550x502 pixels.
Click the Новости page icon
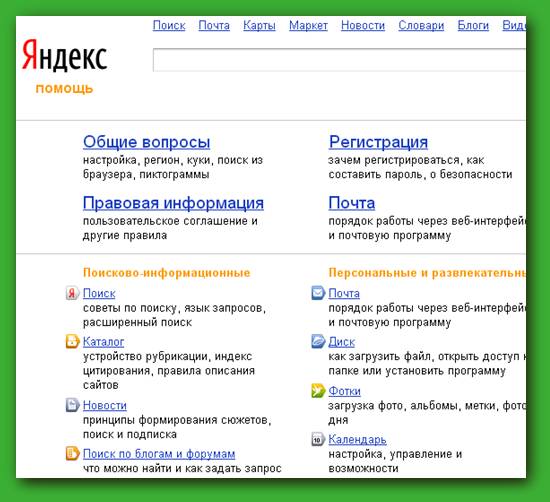coord(72,405)
